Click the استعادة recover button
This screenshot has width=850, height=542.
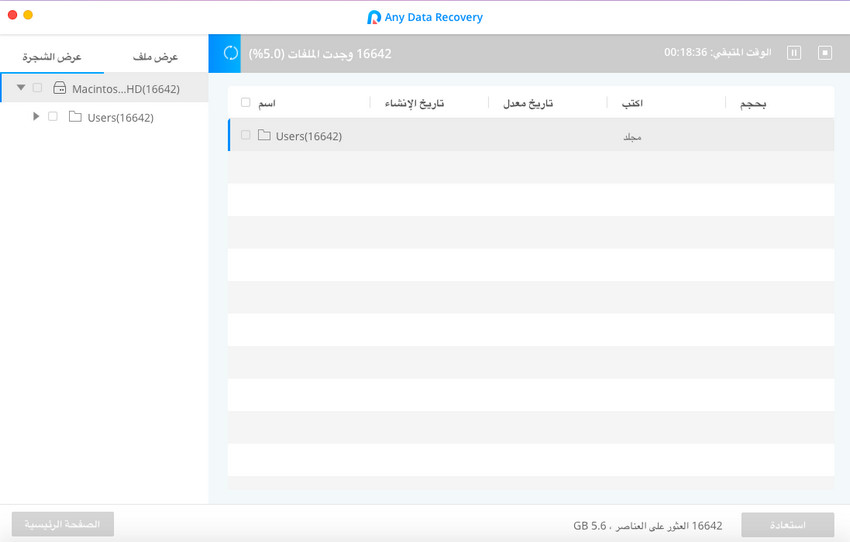[788, 525]
